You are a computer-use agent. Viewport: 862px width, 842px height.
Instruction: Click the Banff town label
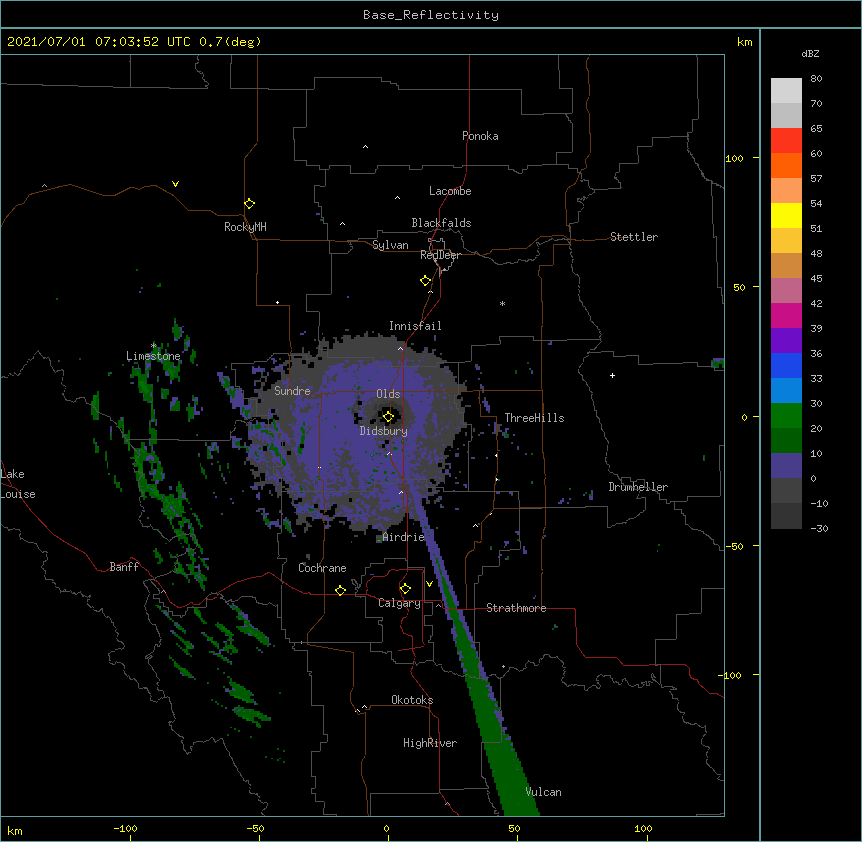124,567
